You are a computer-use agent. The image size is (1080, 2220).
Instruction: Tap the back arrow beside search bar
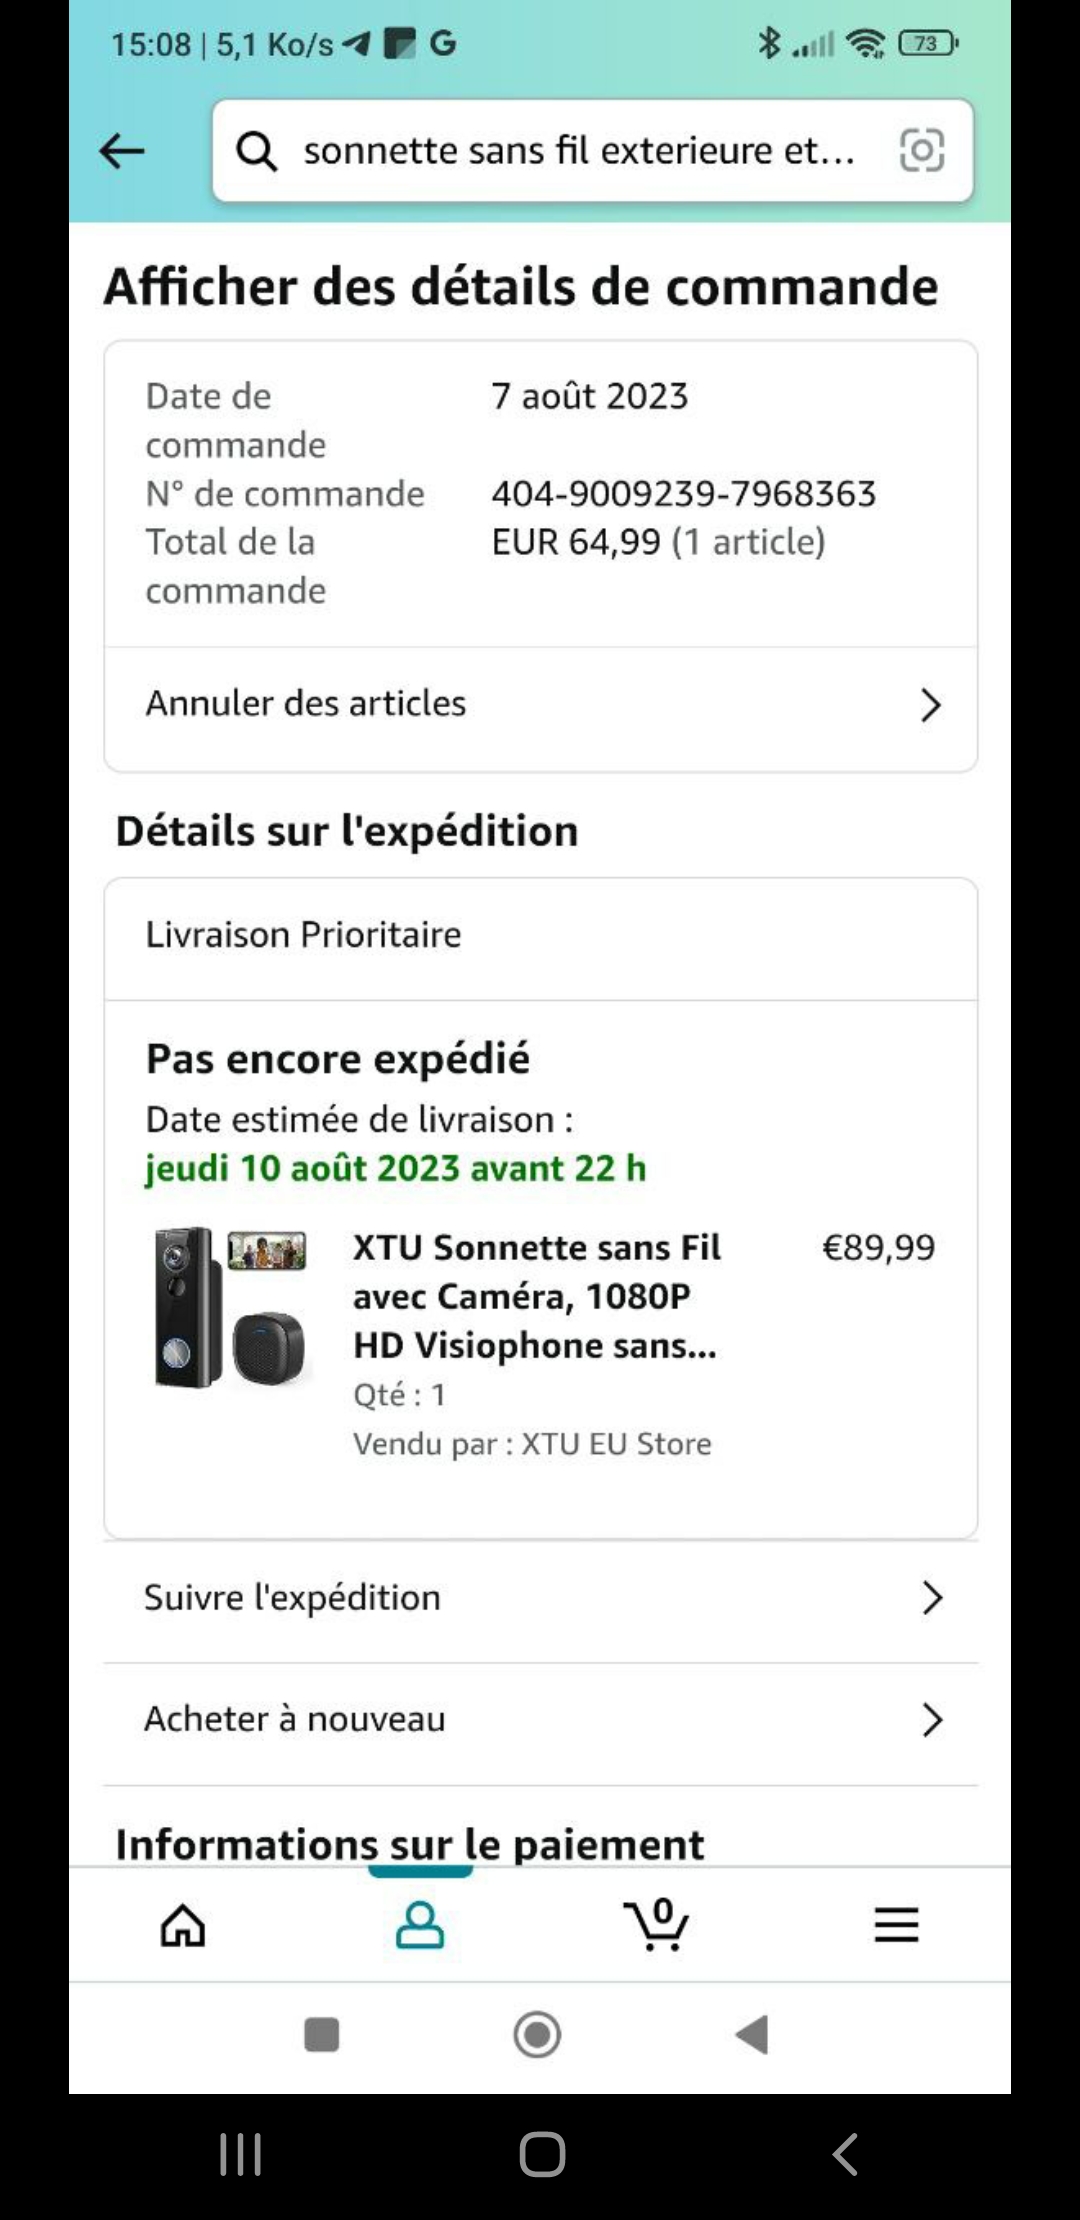(x=122, y=152)
